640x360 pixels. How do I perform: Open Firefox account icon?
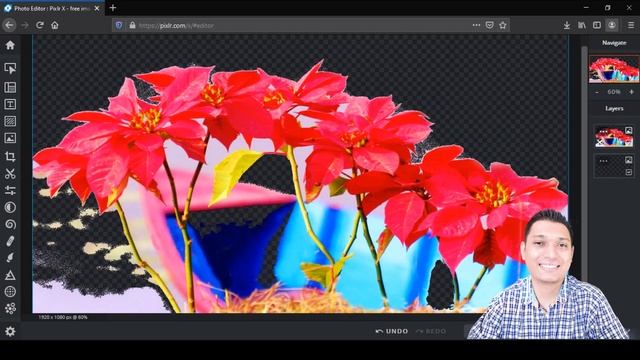(x=612, y=25)
